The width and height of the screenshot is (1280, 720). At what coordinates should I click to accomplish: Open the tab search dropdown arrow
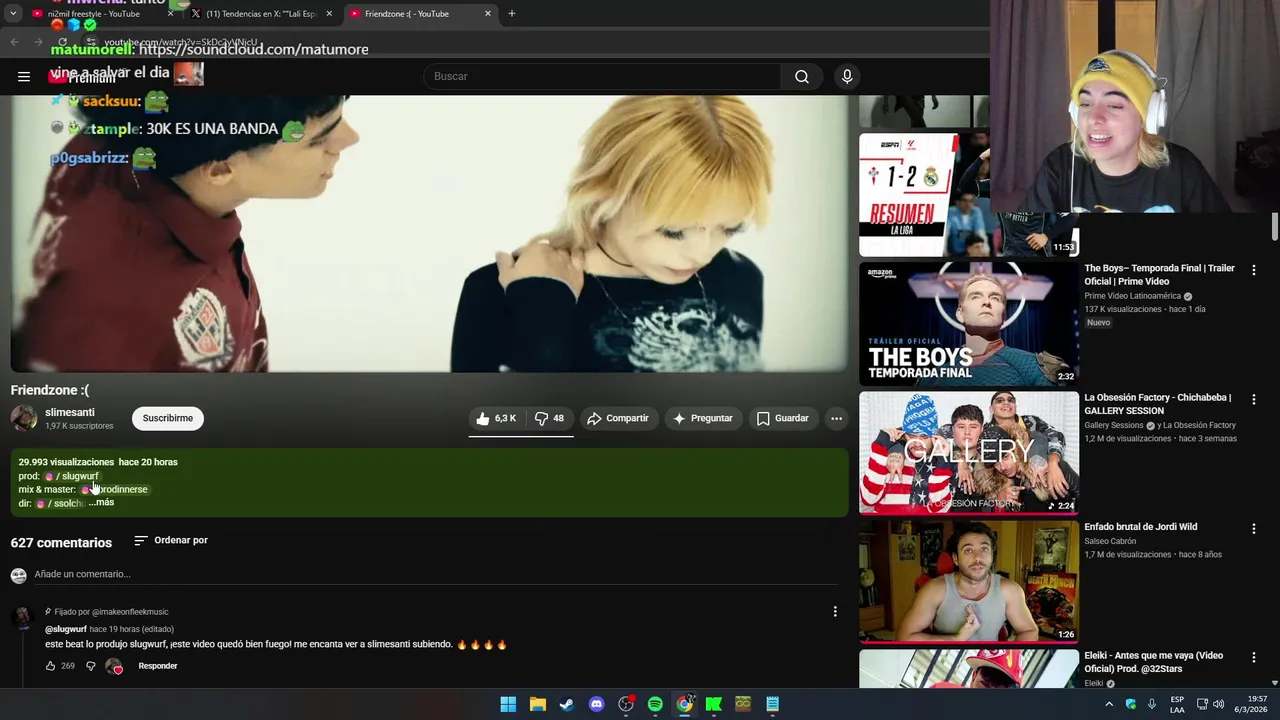click(13, 14)
